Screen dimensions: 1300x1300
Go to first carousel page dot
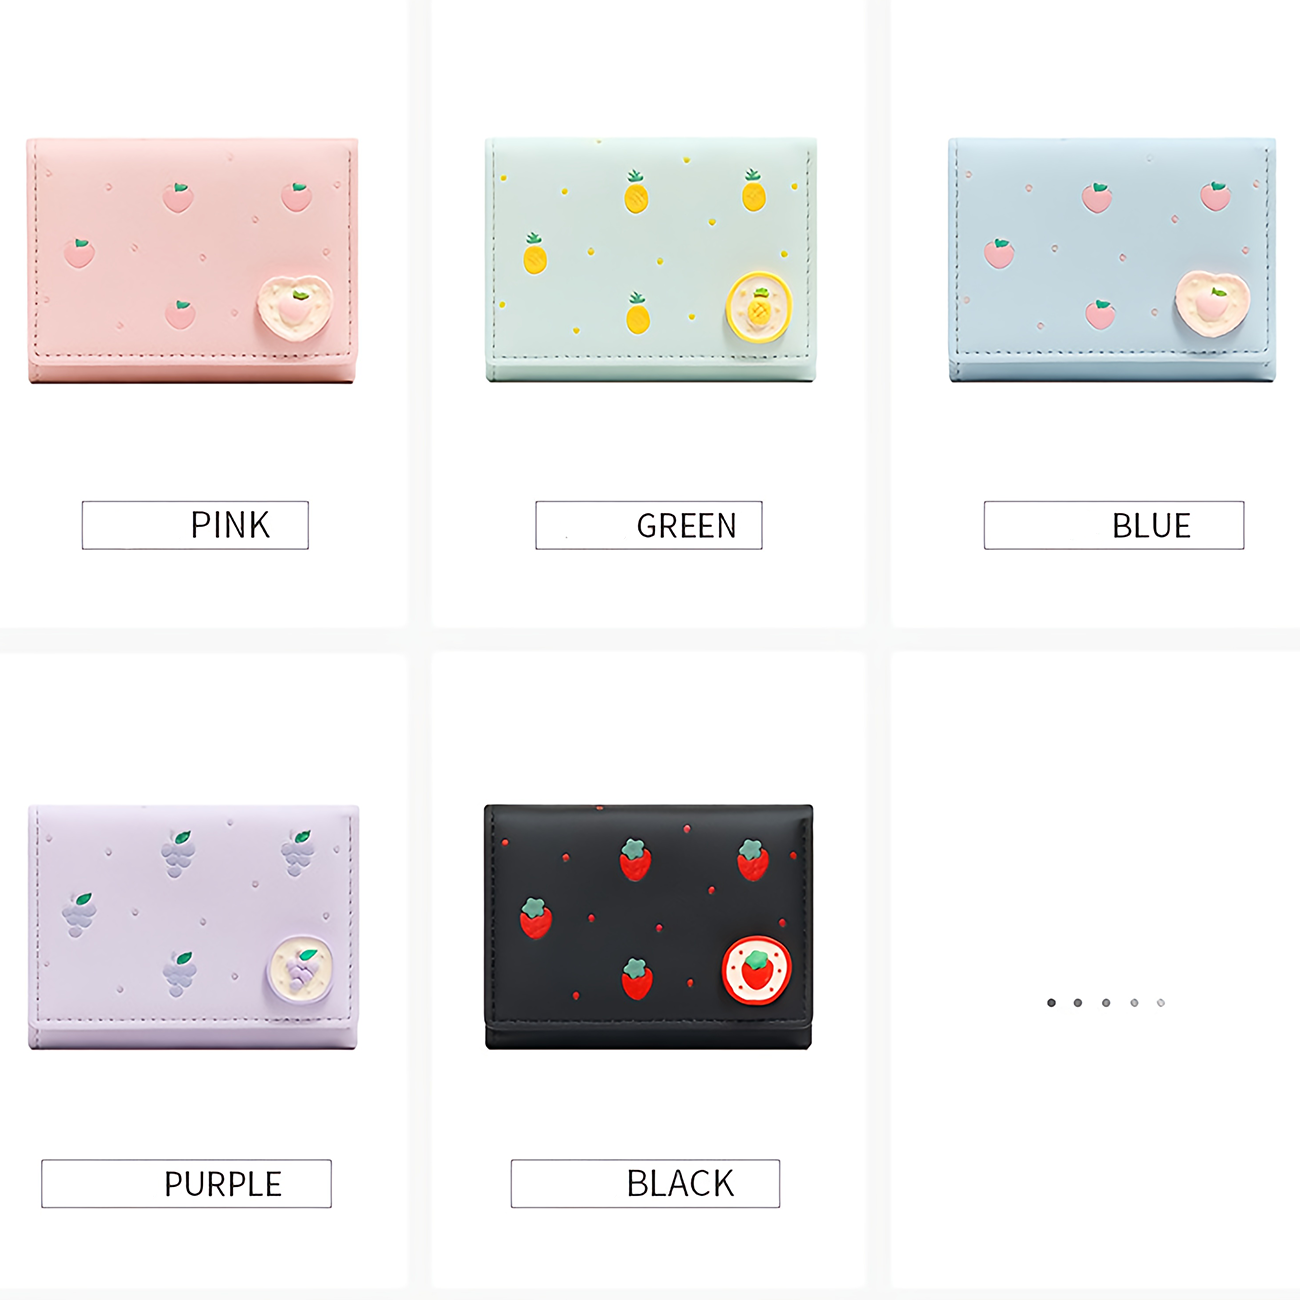[x=1051, y=1002]
